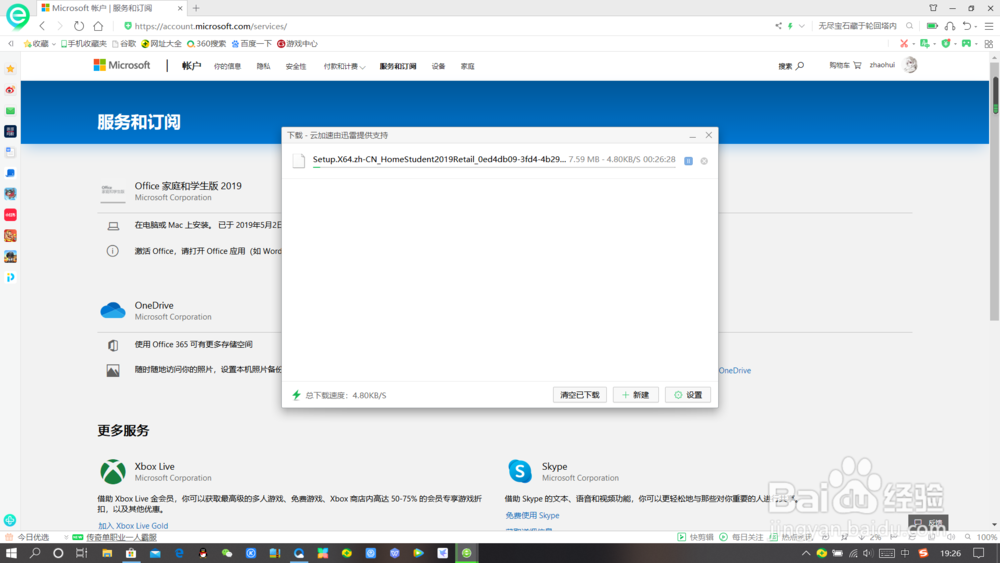Cancel the Setup.X64 download item

click(x=704, y=161)
